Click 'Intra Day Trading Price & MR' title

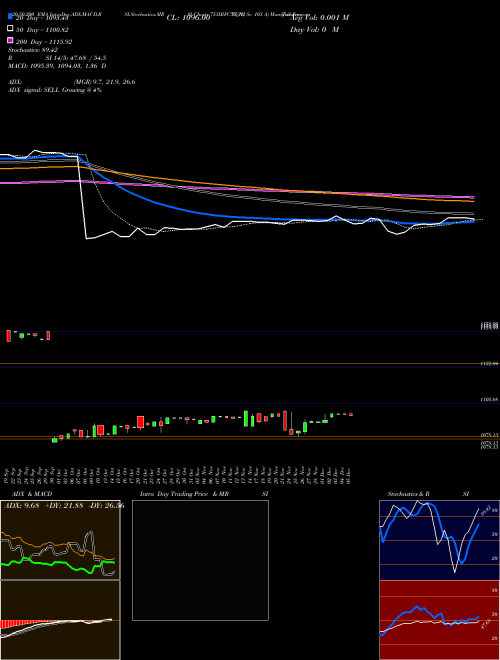click(x=184, y=494)
